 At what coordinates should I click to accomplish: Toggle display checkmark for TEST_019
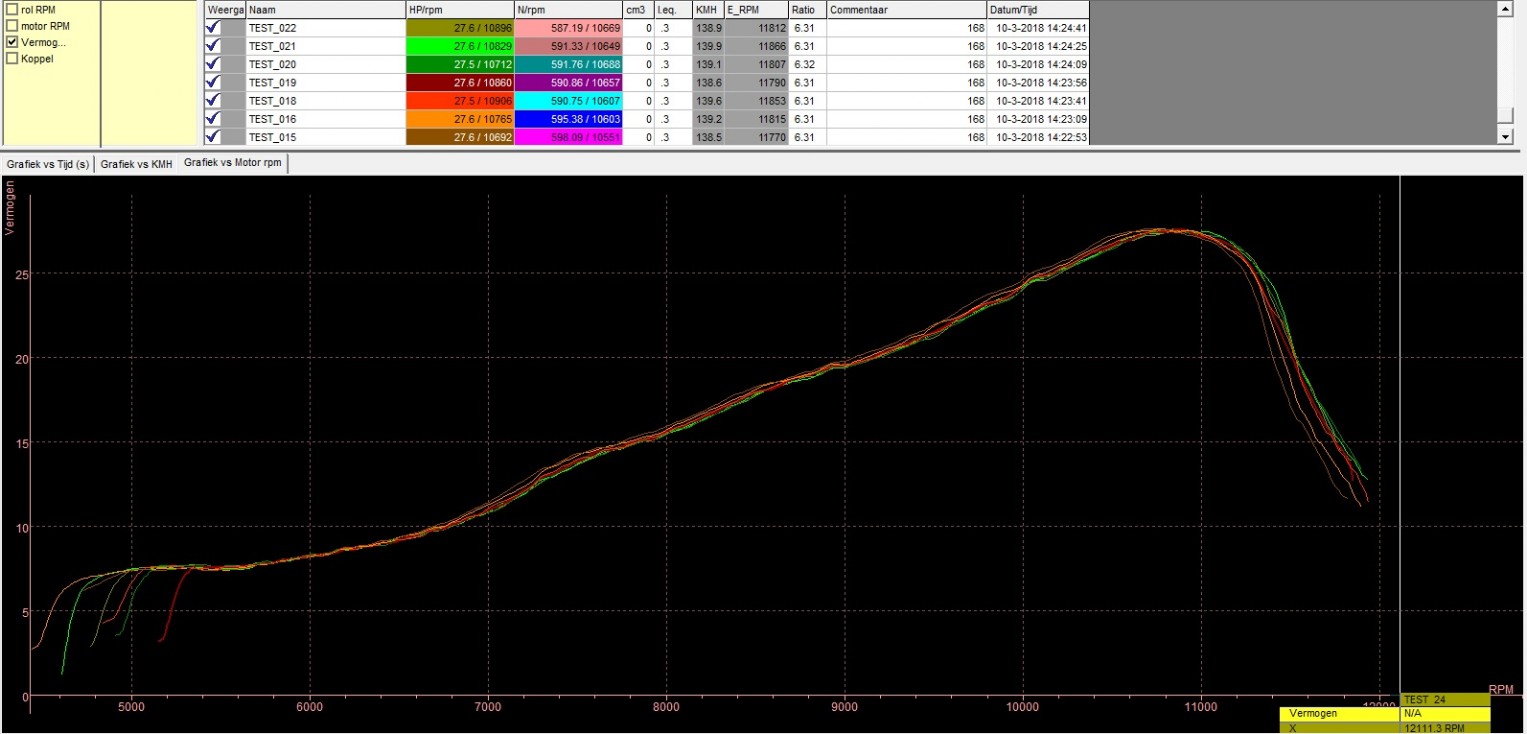click(213, 82)
